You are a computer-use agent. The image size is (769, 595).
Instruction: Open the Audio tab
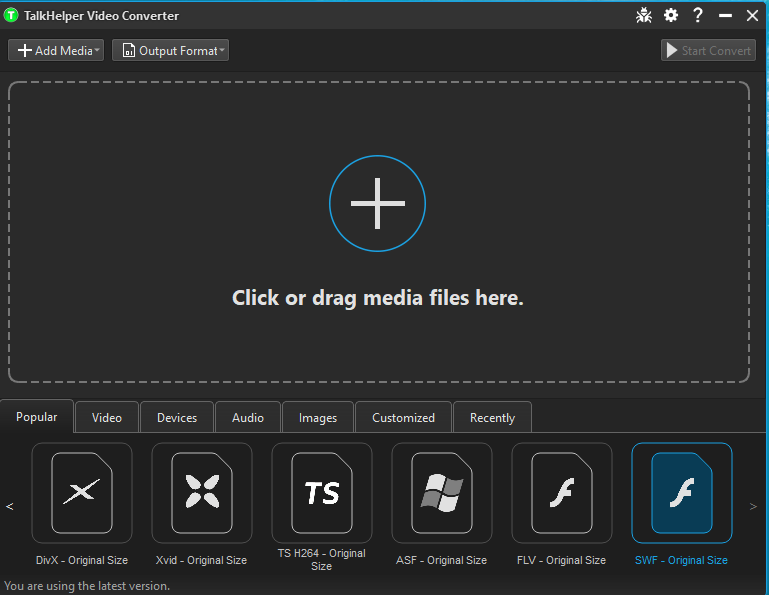point(248,417)
